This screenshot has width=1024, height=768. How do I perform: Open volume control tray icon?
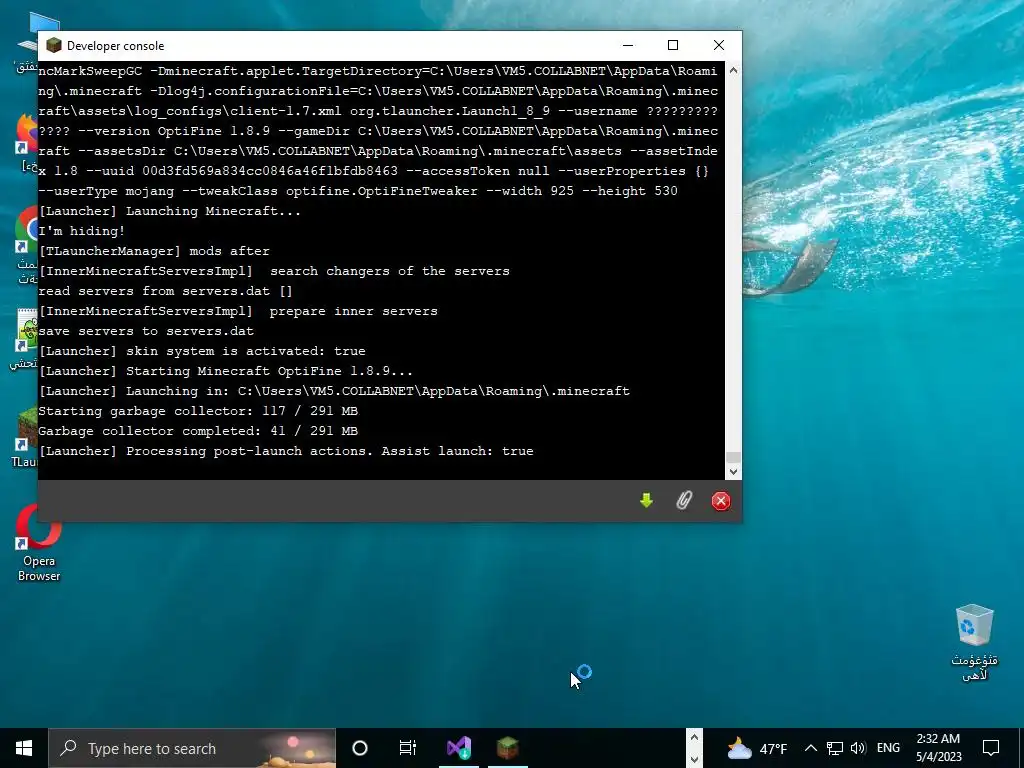pos(858,748)
